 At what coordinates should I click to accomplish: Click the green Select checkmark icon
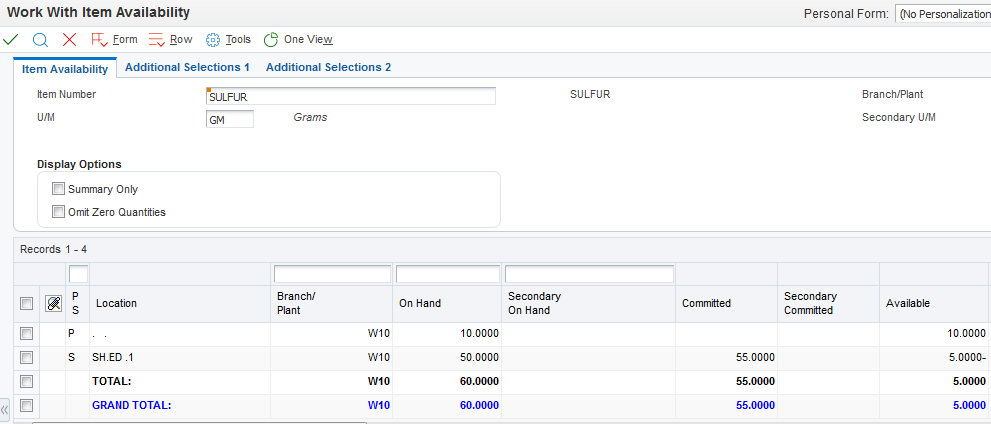pyautogui.click(x=11, y=39)
